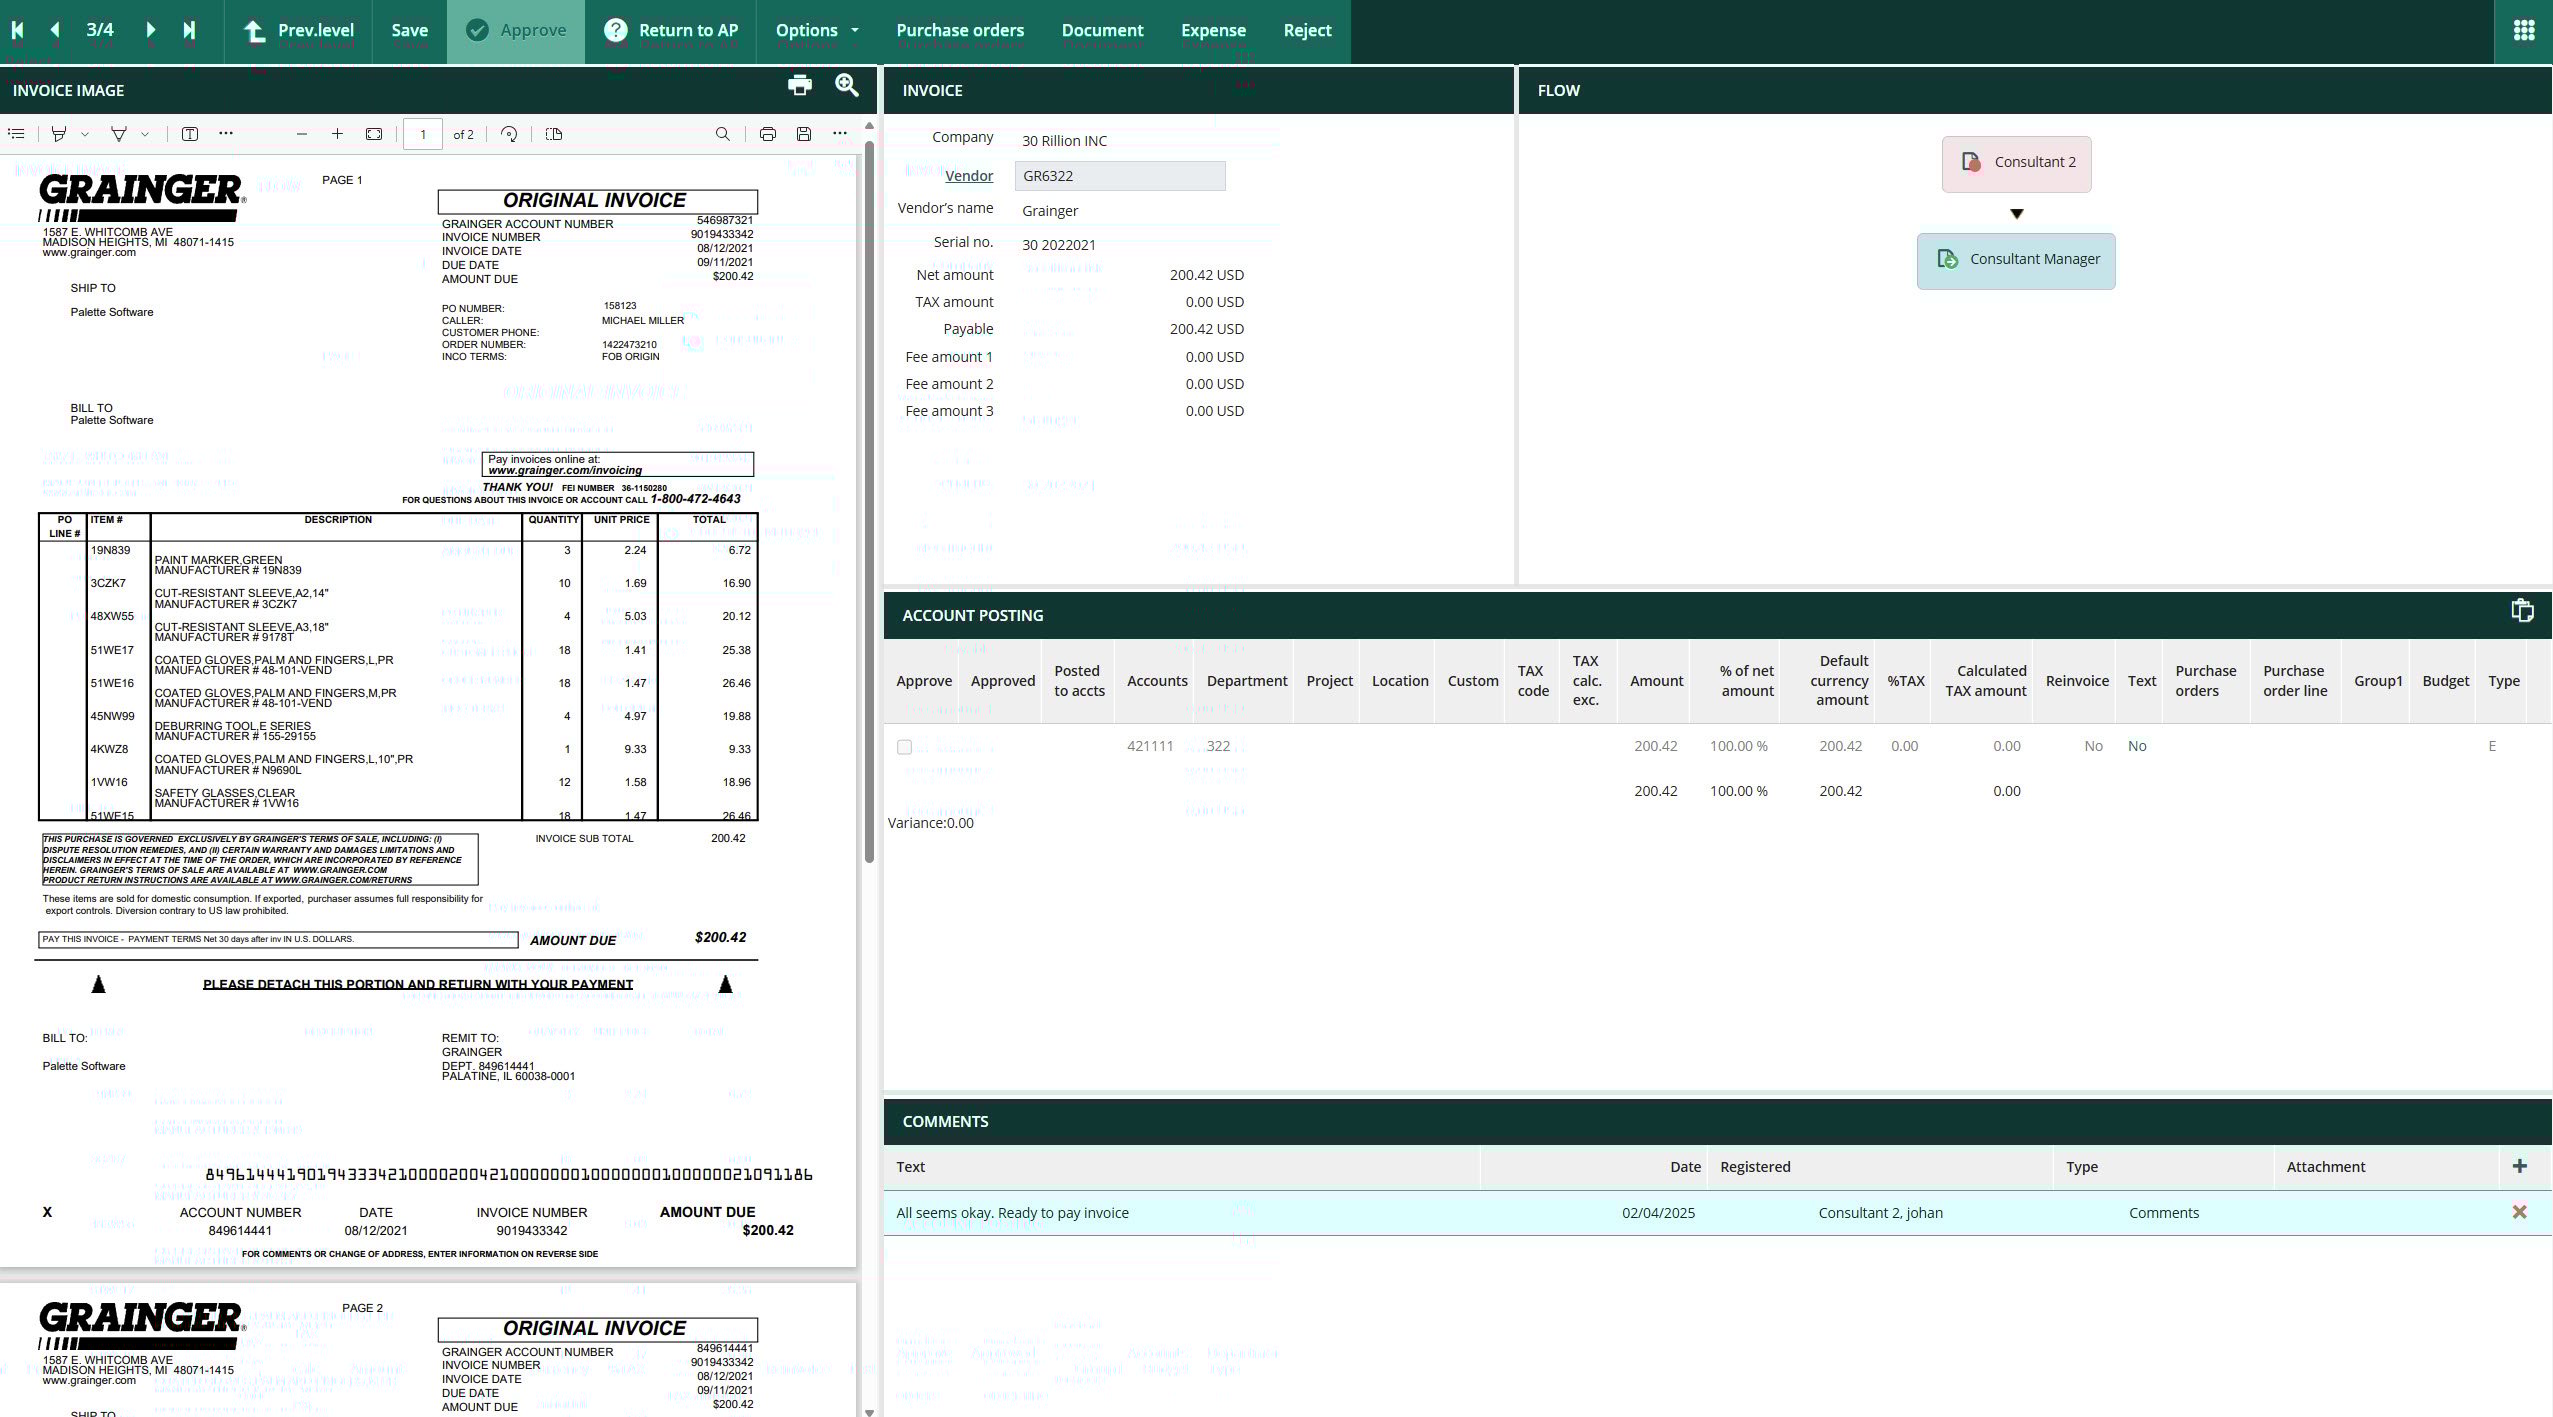Click the printer icon in Invoice Image header
This screenshot has height=1417, width=2553.
point(799,86)
